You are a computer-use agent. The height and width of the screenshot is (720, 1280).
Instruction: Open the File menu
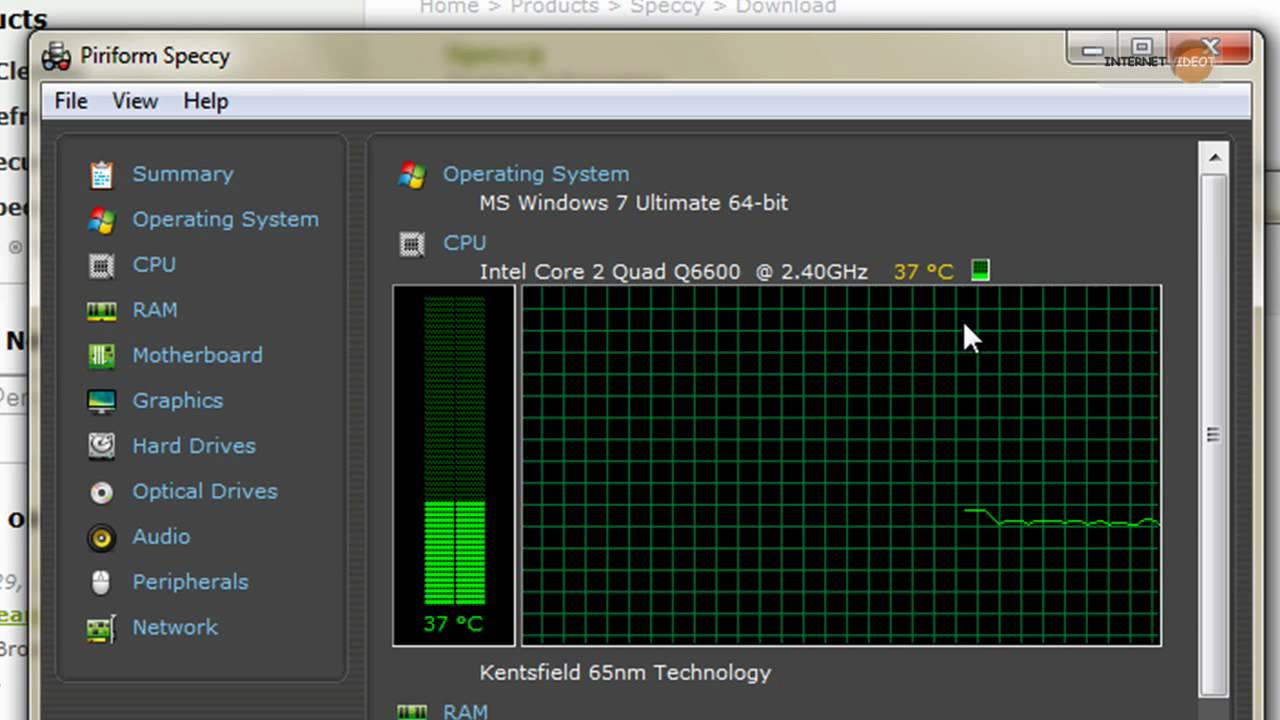point(71,101)
